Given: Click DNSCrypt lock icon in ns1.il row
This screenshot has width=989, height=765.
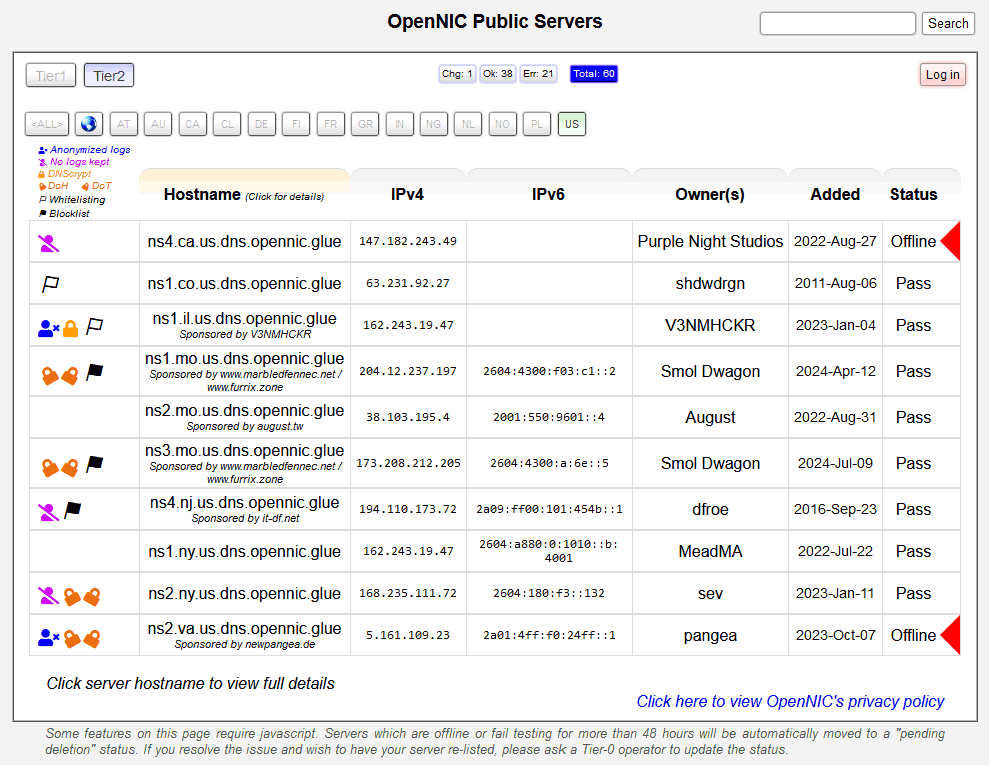Looking at the screenshot, I should [71, 329].
